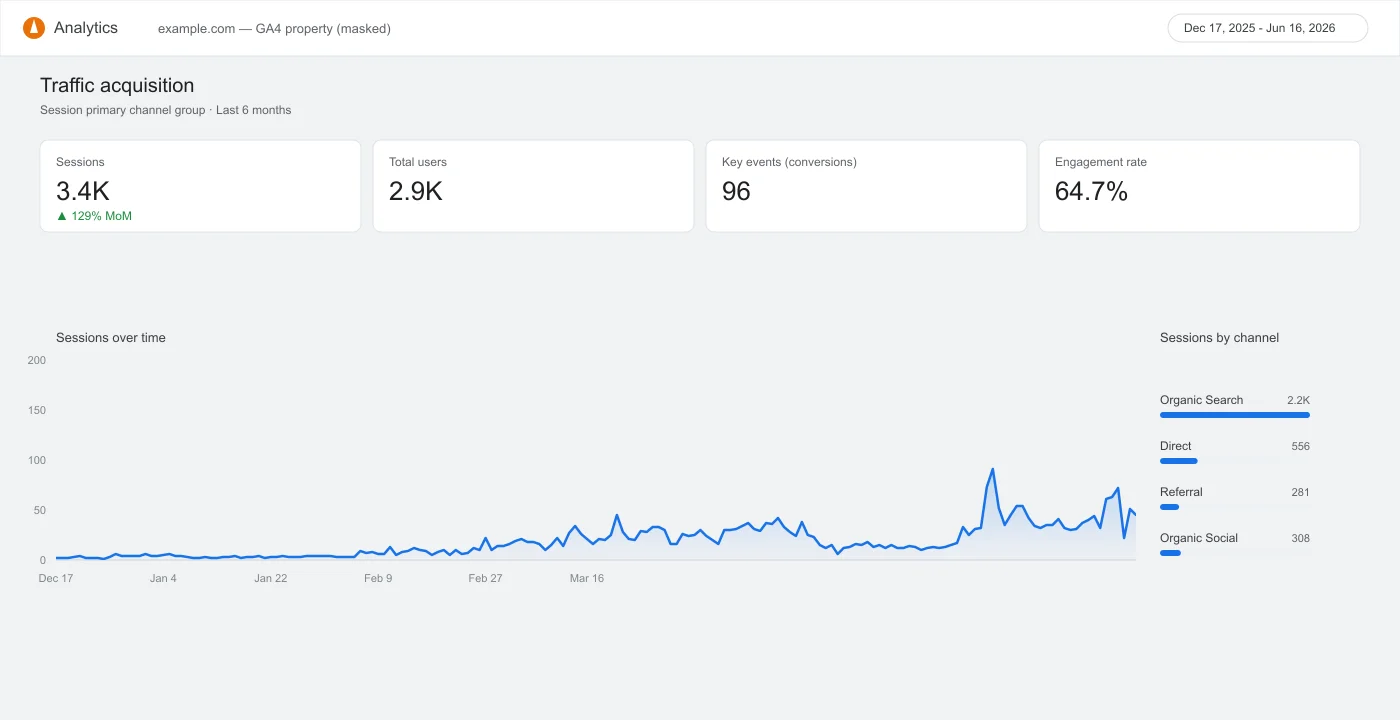
Task: Select the Total users 2.9K card
Action: pyautogui.click(x=533, y=186)
